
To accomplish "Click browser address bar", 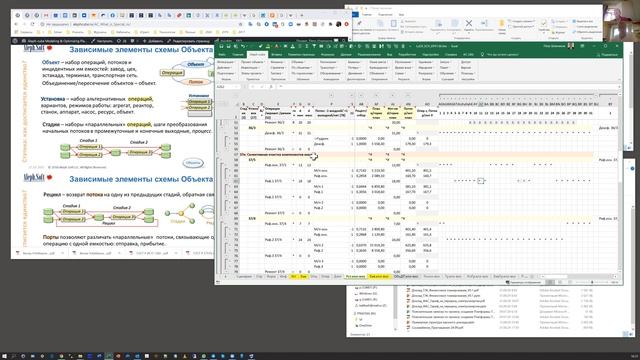I will click(139, 24).
